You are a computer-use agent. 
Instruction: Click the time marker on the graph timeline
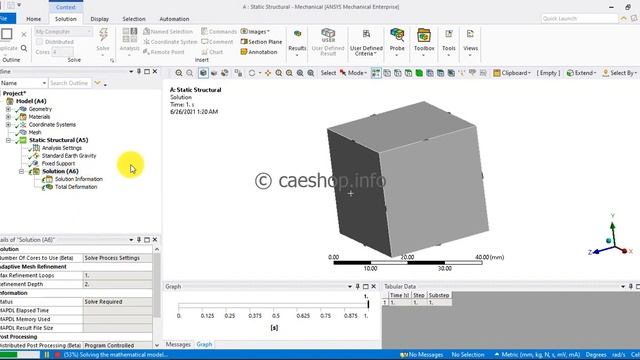point(368,304)
